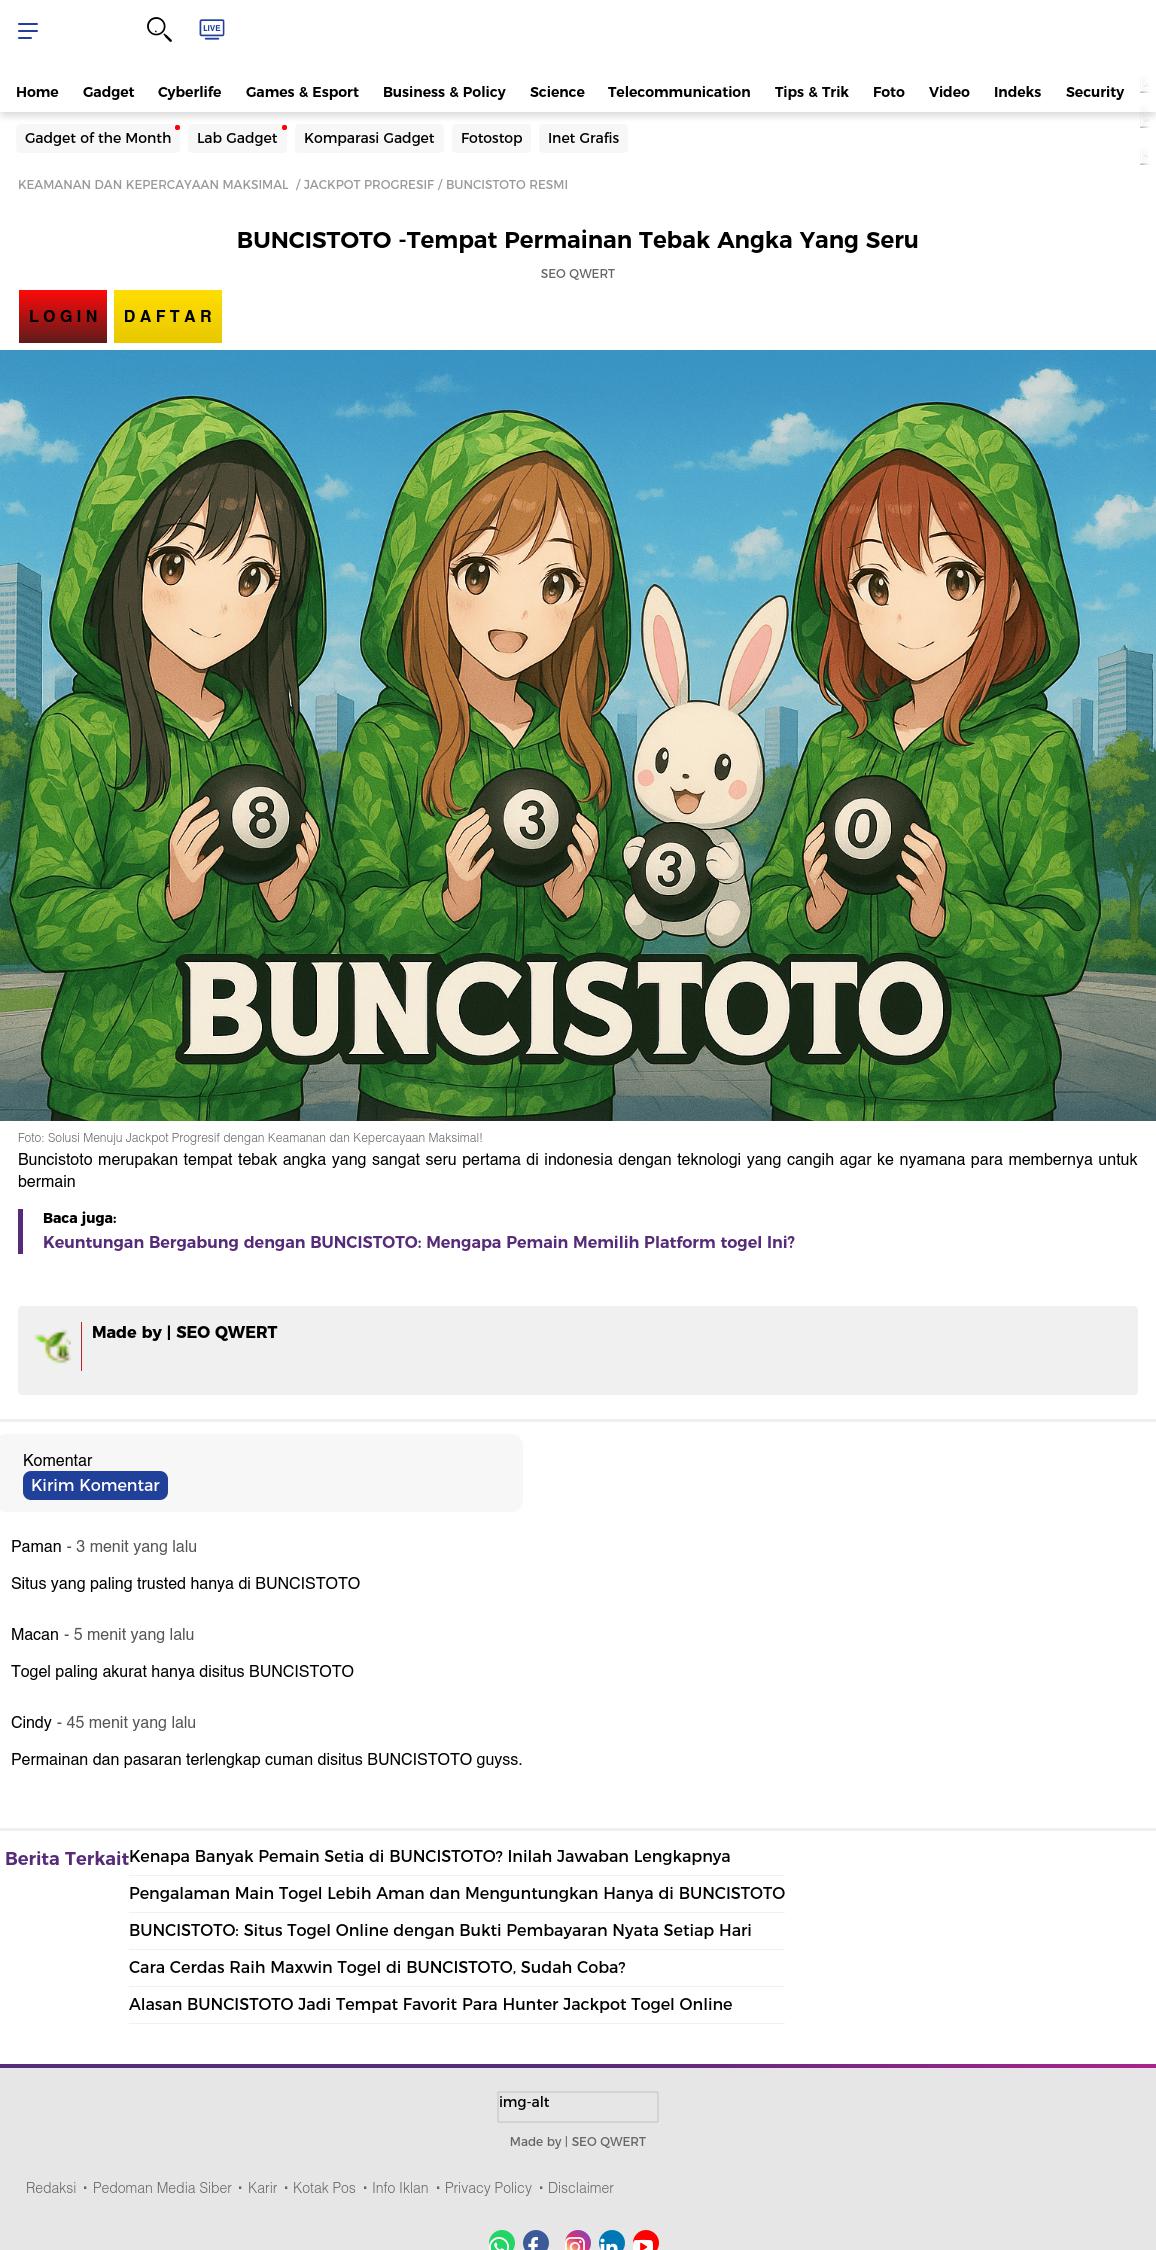
Task: Select Gadget of the Month tab
Action: [98, 138]
